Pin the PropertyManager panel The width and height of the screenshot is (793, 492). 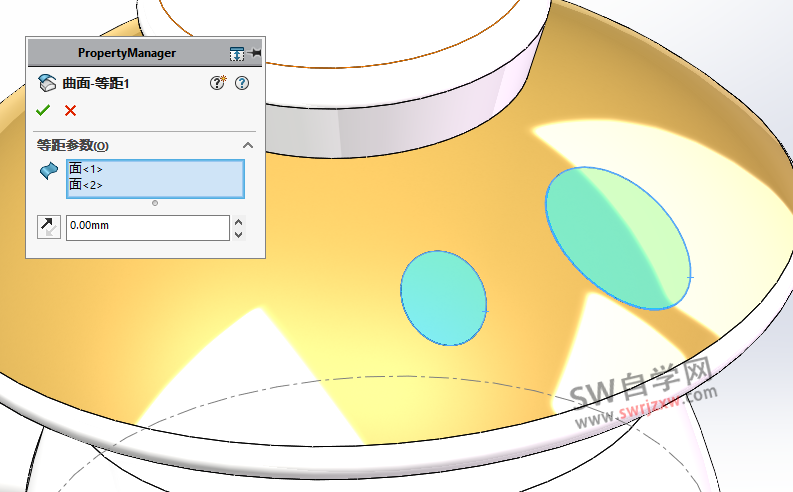pos(256,52)
